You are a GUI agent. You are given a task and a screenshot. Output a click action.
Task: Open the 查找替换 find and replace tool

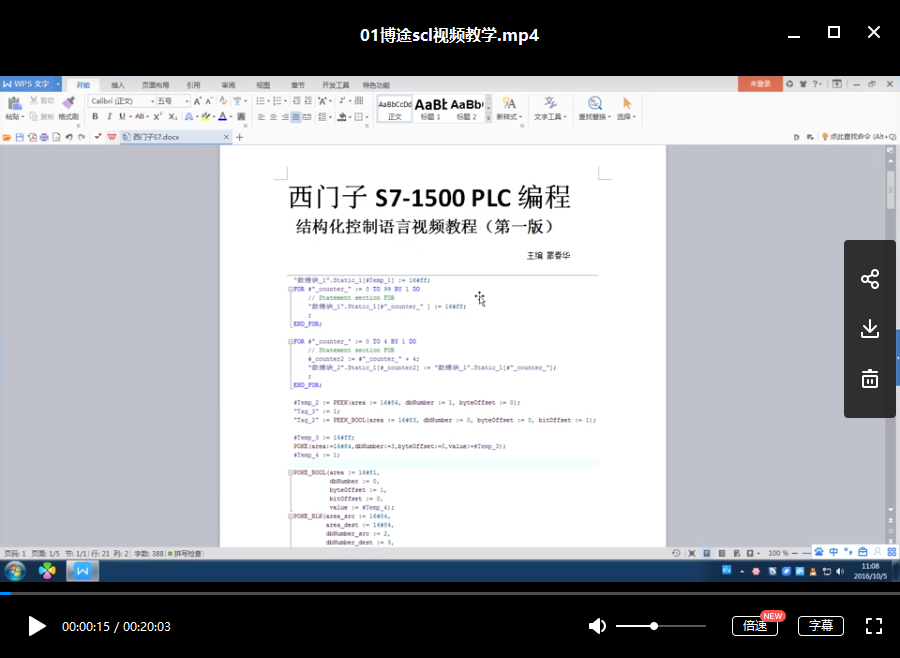tap(594, 108)
